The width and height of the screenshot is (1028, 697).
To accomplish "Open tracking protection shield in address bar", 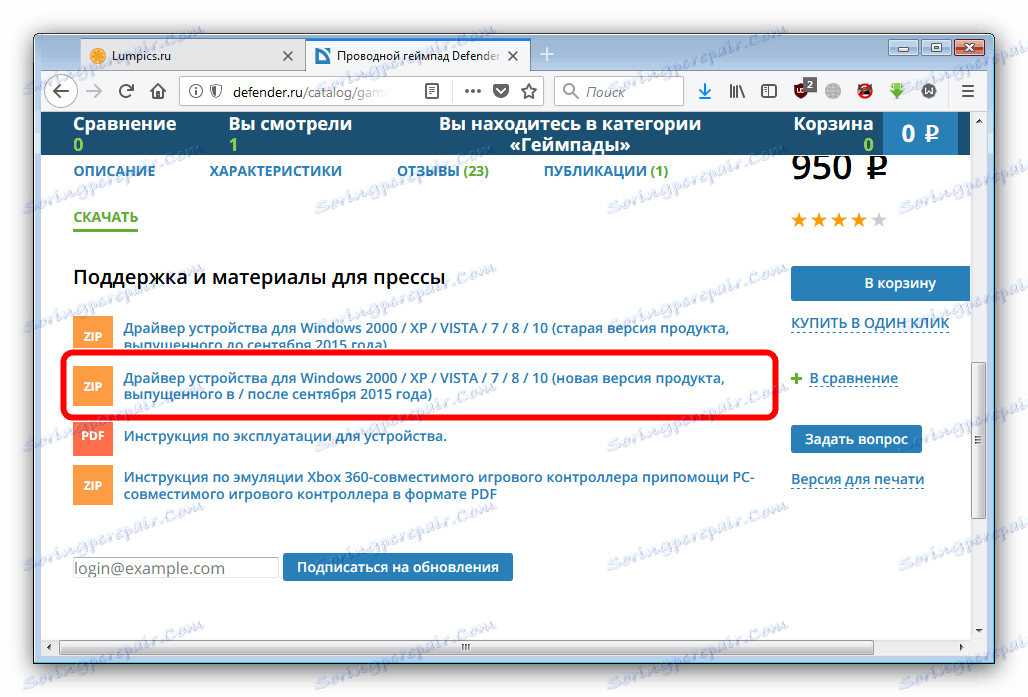I will point(216,91).
